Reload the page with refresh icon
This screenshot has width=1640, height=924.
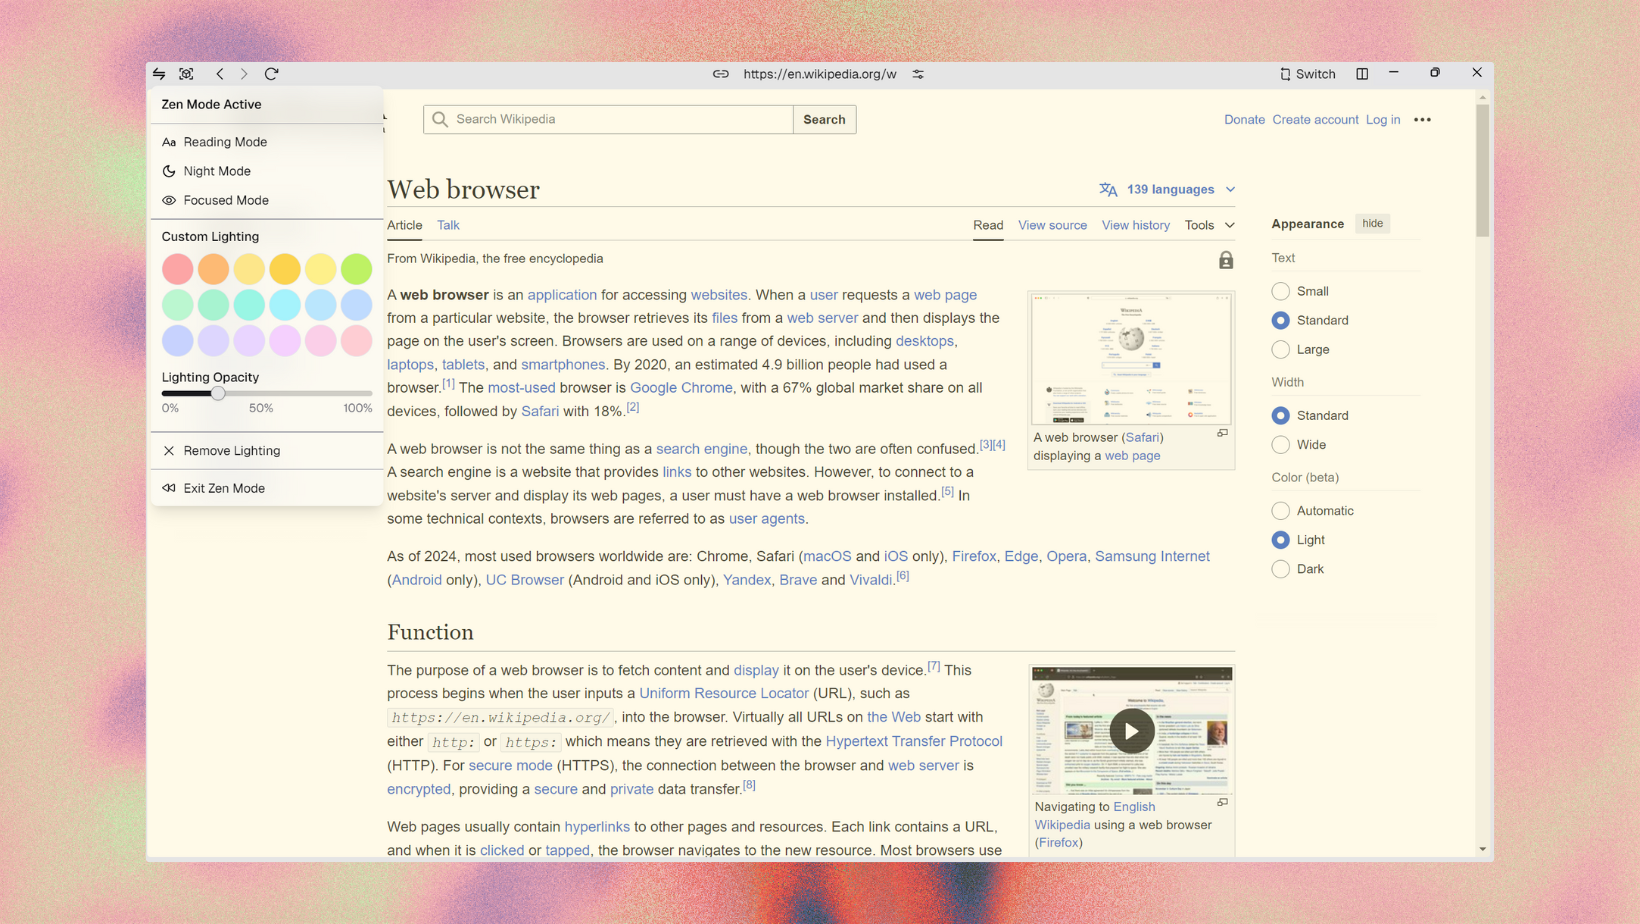point(271,74)
